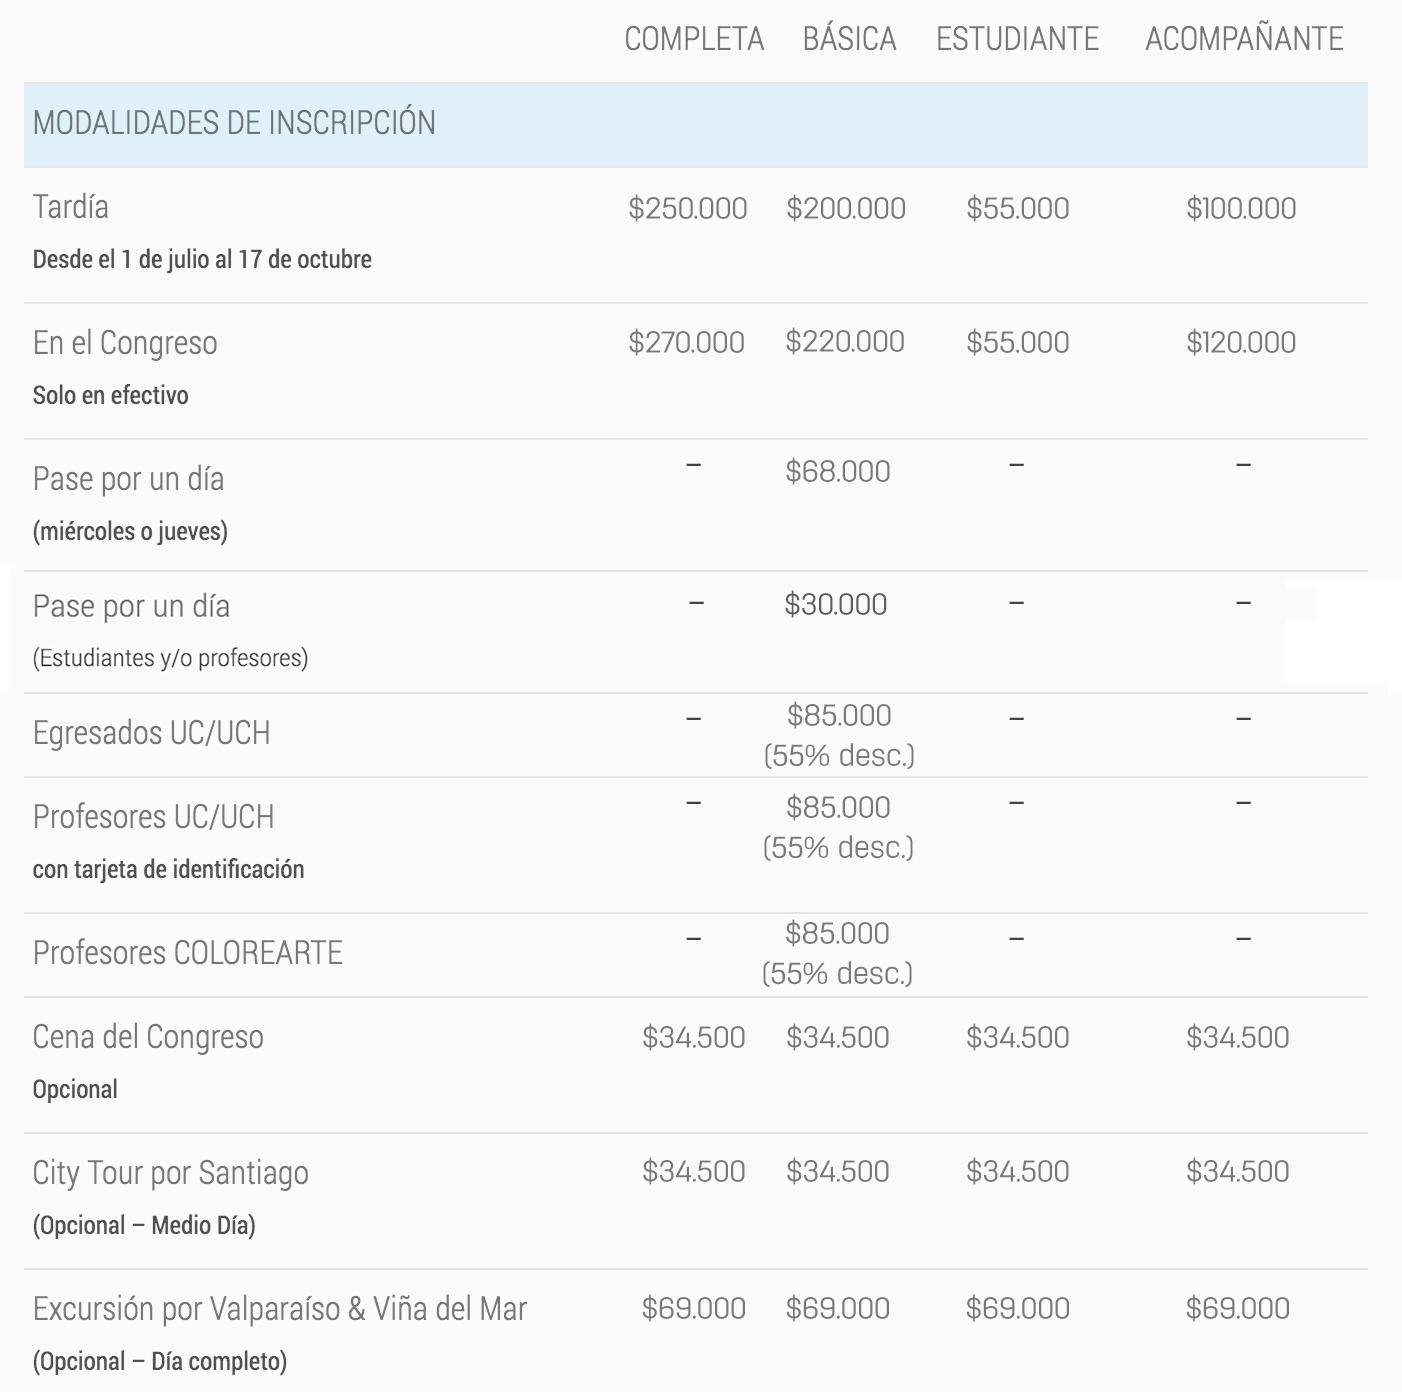
Task: Click Excursión Básica $69.000 price
Action: coord(838,1308)
